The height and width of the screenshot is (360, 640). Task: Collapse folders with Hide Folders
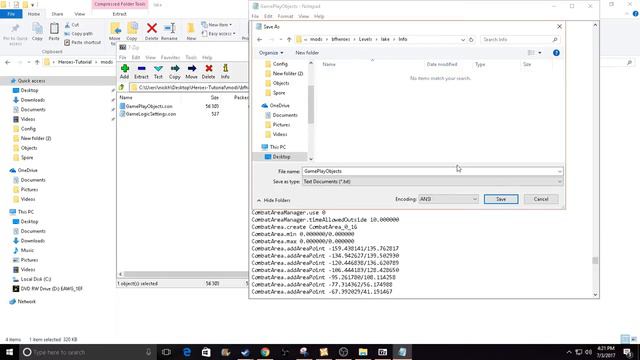point(273,200)
